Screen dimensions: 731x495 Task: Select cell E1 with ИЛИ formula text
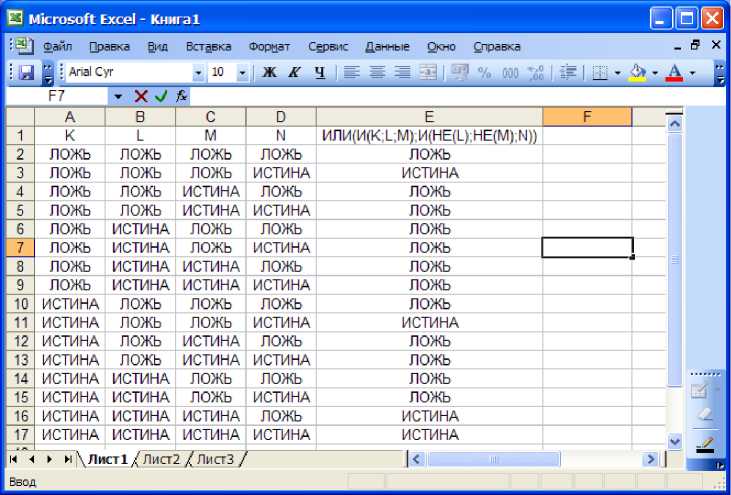[x=429, y=136]
